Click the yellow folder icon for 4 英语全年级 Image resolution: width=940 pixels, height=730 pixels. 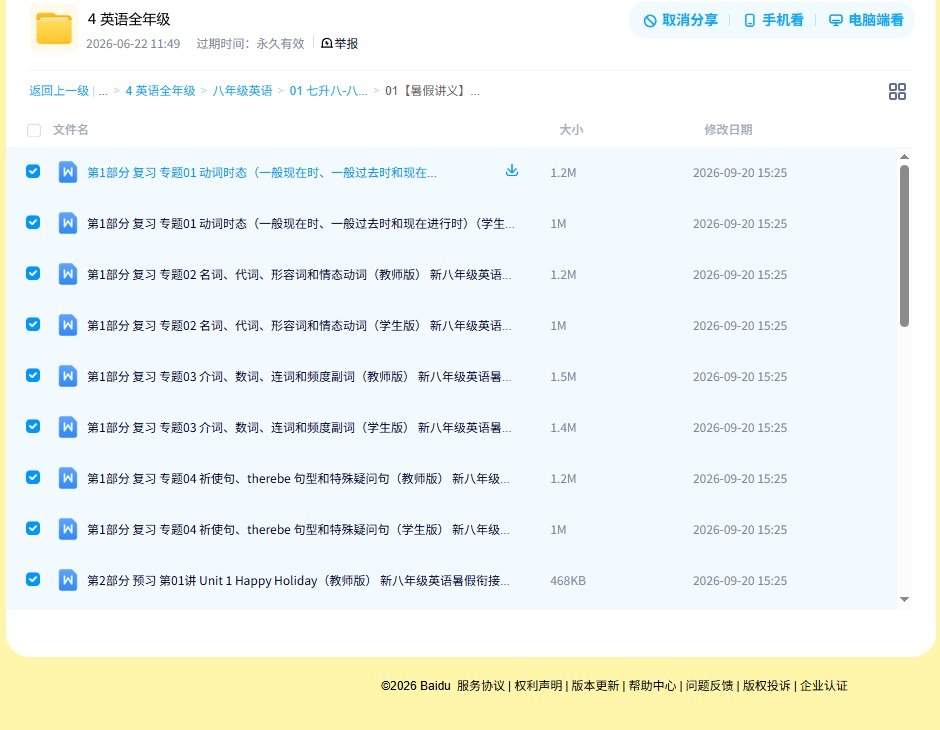click(54, 28)
